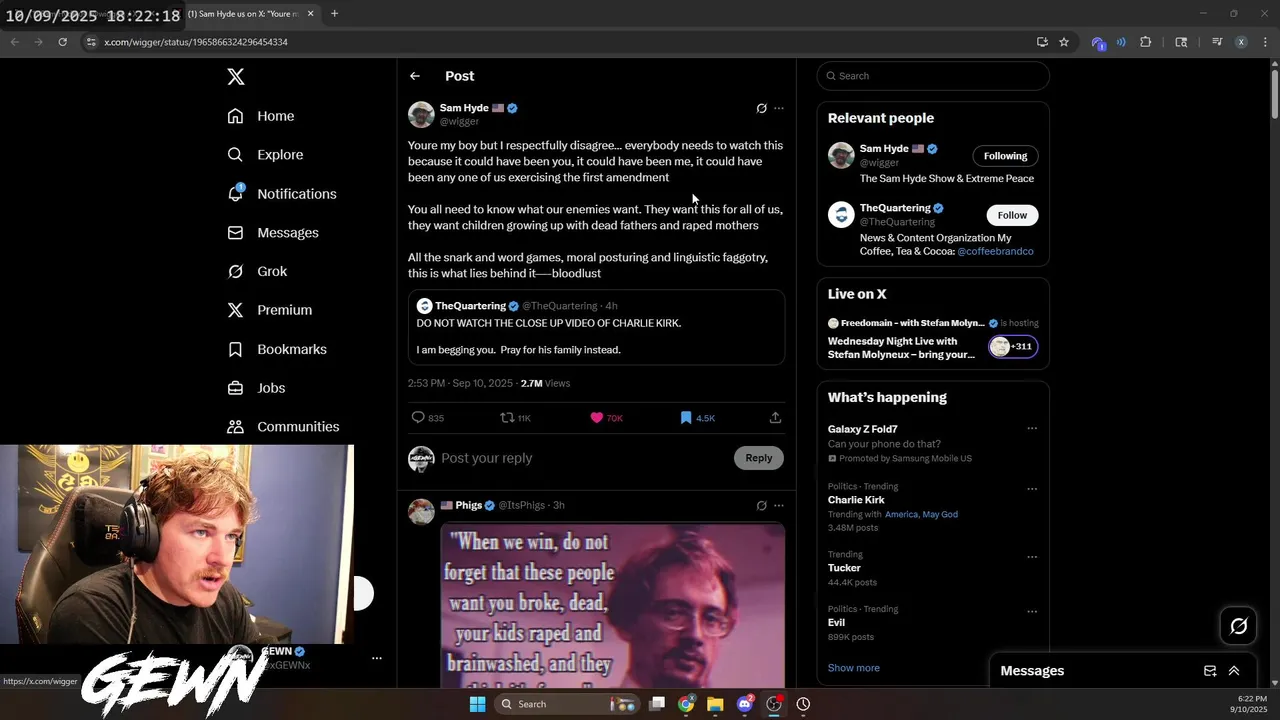Open Discord from the taskbar
Viewport: 1280px width, 720px height.
(744, 704)
